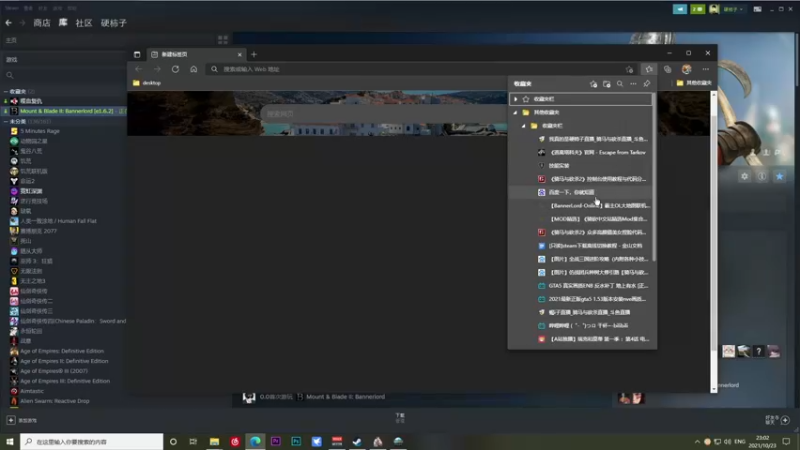The width and height of the screenshot is (800, 450).
Task: Open notification center on taskbar
Action: point(787,441)
